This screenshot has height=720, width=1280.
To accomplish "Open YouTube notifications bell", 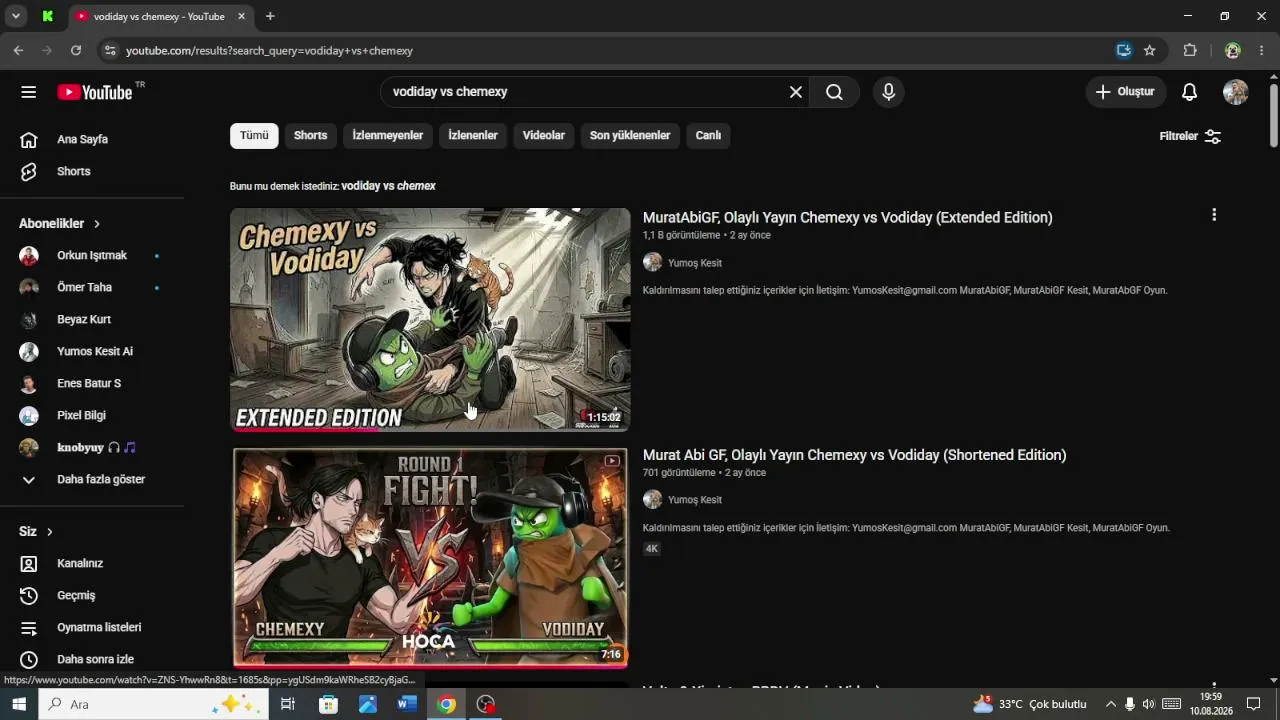I will click(1189, 92).
